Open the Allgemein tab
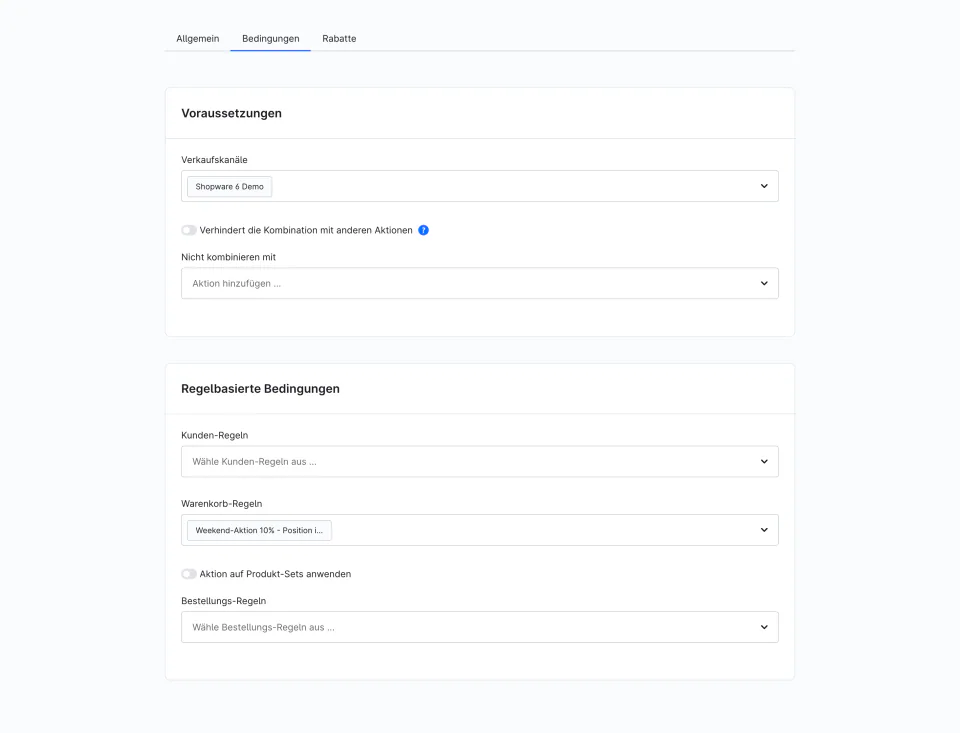The width and height of the screenshot is (960, 733). 197,39
